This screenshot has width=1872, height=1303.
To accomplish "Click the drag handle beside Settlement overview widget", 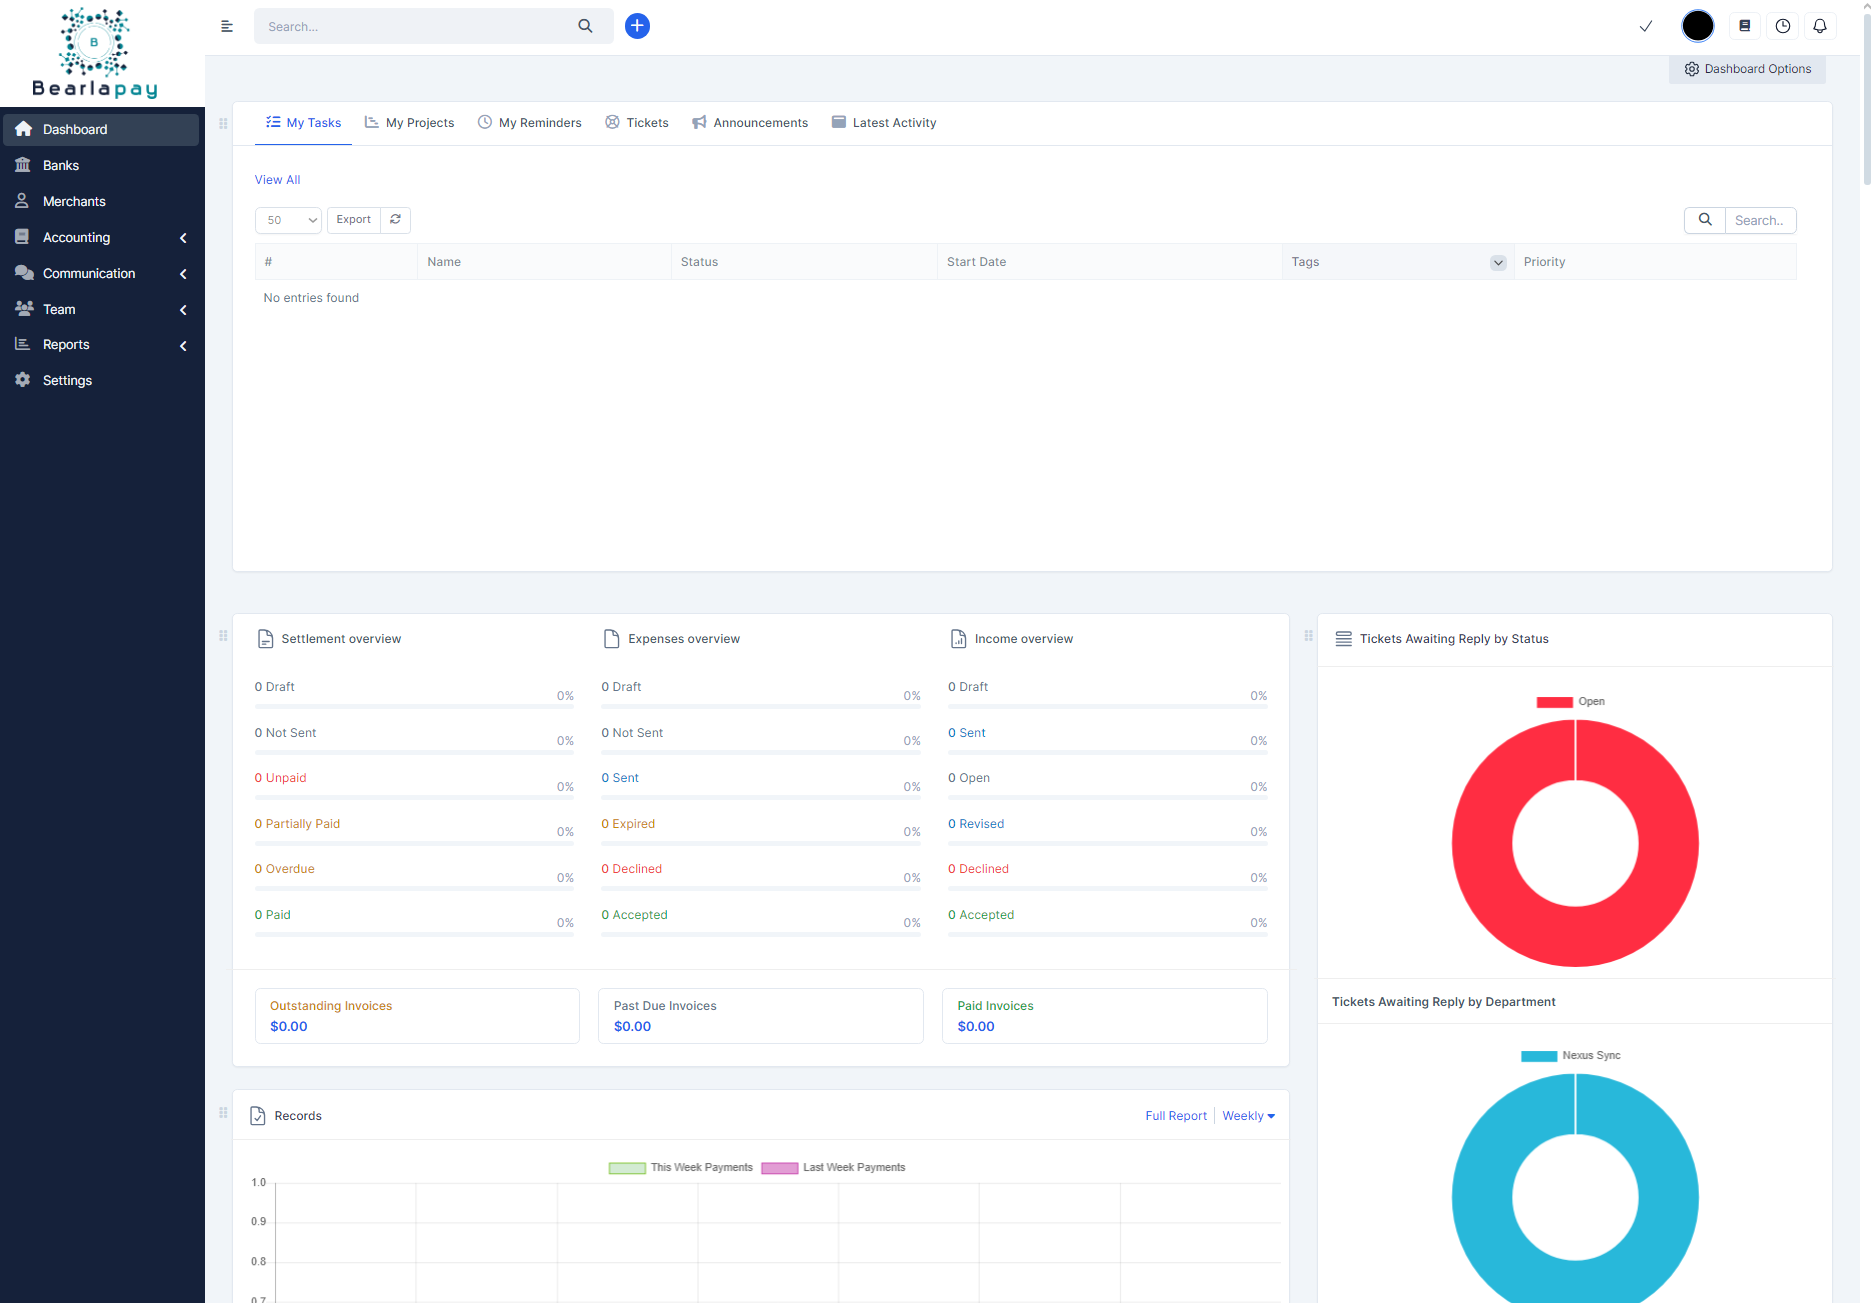I will click(223, 636).
